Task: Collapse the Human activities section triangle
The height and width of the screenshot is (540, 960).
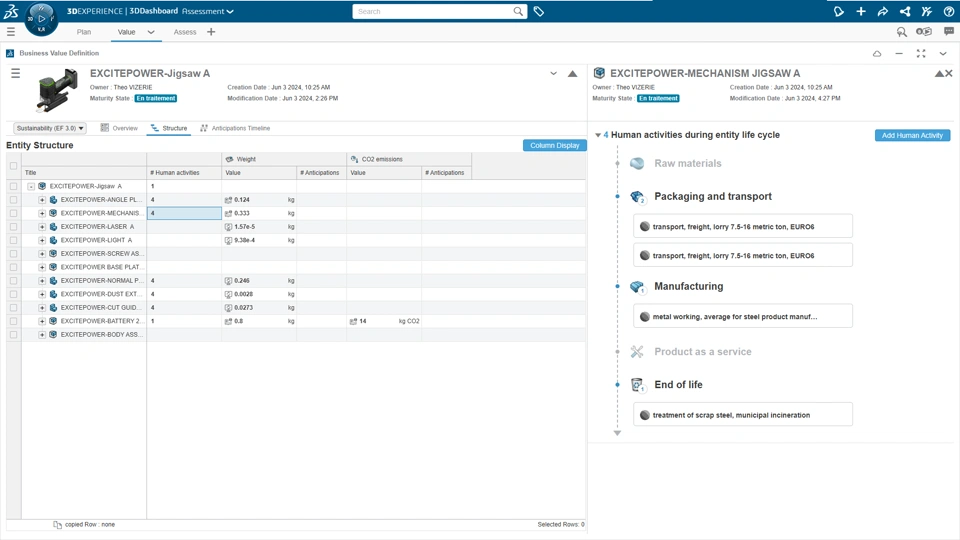Action: point(598,135)
